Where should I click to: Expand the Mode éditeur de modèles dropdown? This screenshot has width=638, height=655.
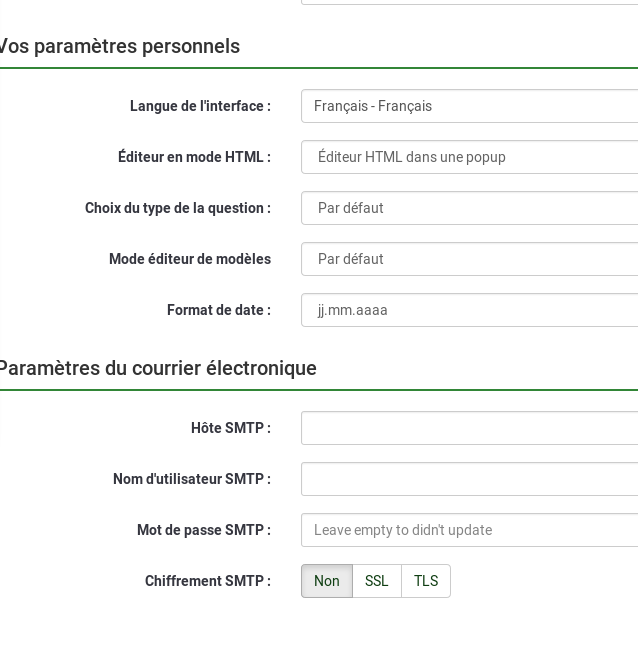469,259
